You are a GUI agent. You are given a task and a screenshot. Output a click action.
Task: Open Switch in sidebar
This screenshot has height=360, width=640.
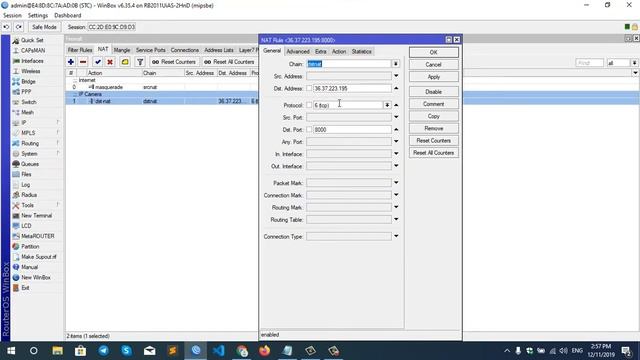[29, 102]
